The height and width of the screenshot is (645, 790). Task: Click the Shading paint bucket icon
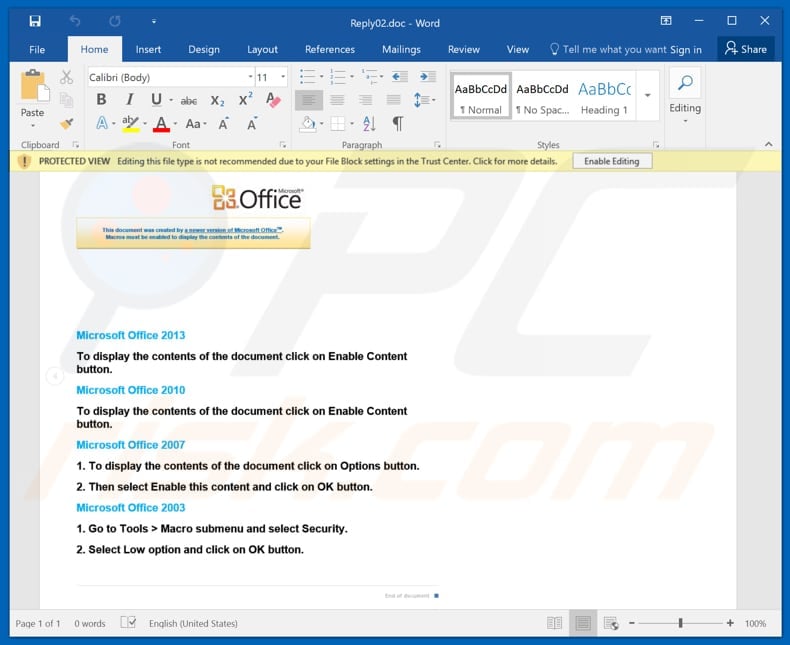click(308, 123)
